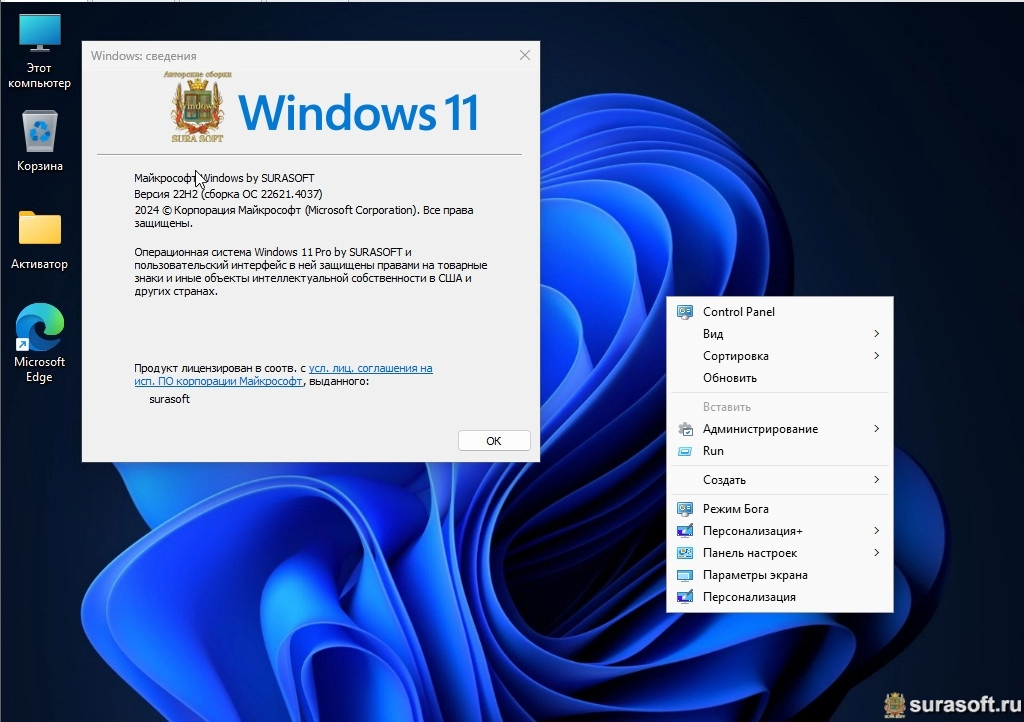Click the Run entry's icon
Viewport: 1024px width, 722px height.
click(x=684, y=451)
